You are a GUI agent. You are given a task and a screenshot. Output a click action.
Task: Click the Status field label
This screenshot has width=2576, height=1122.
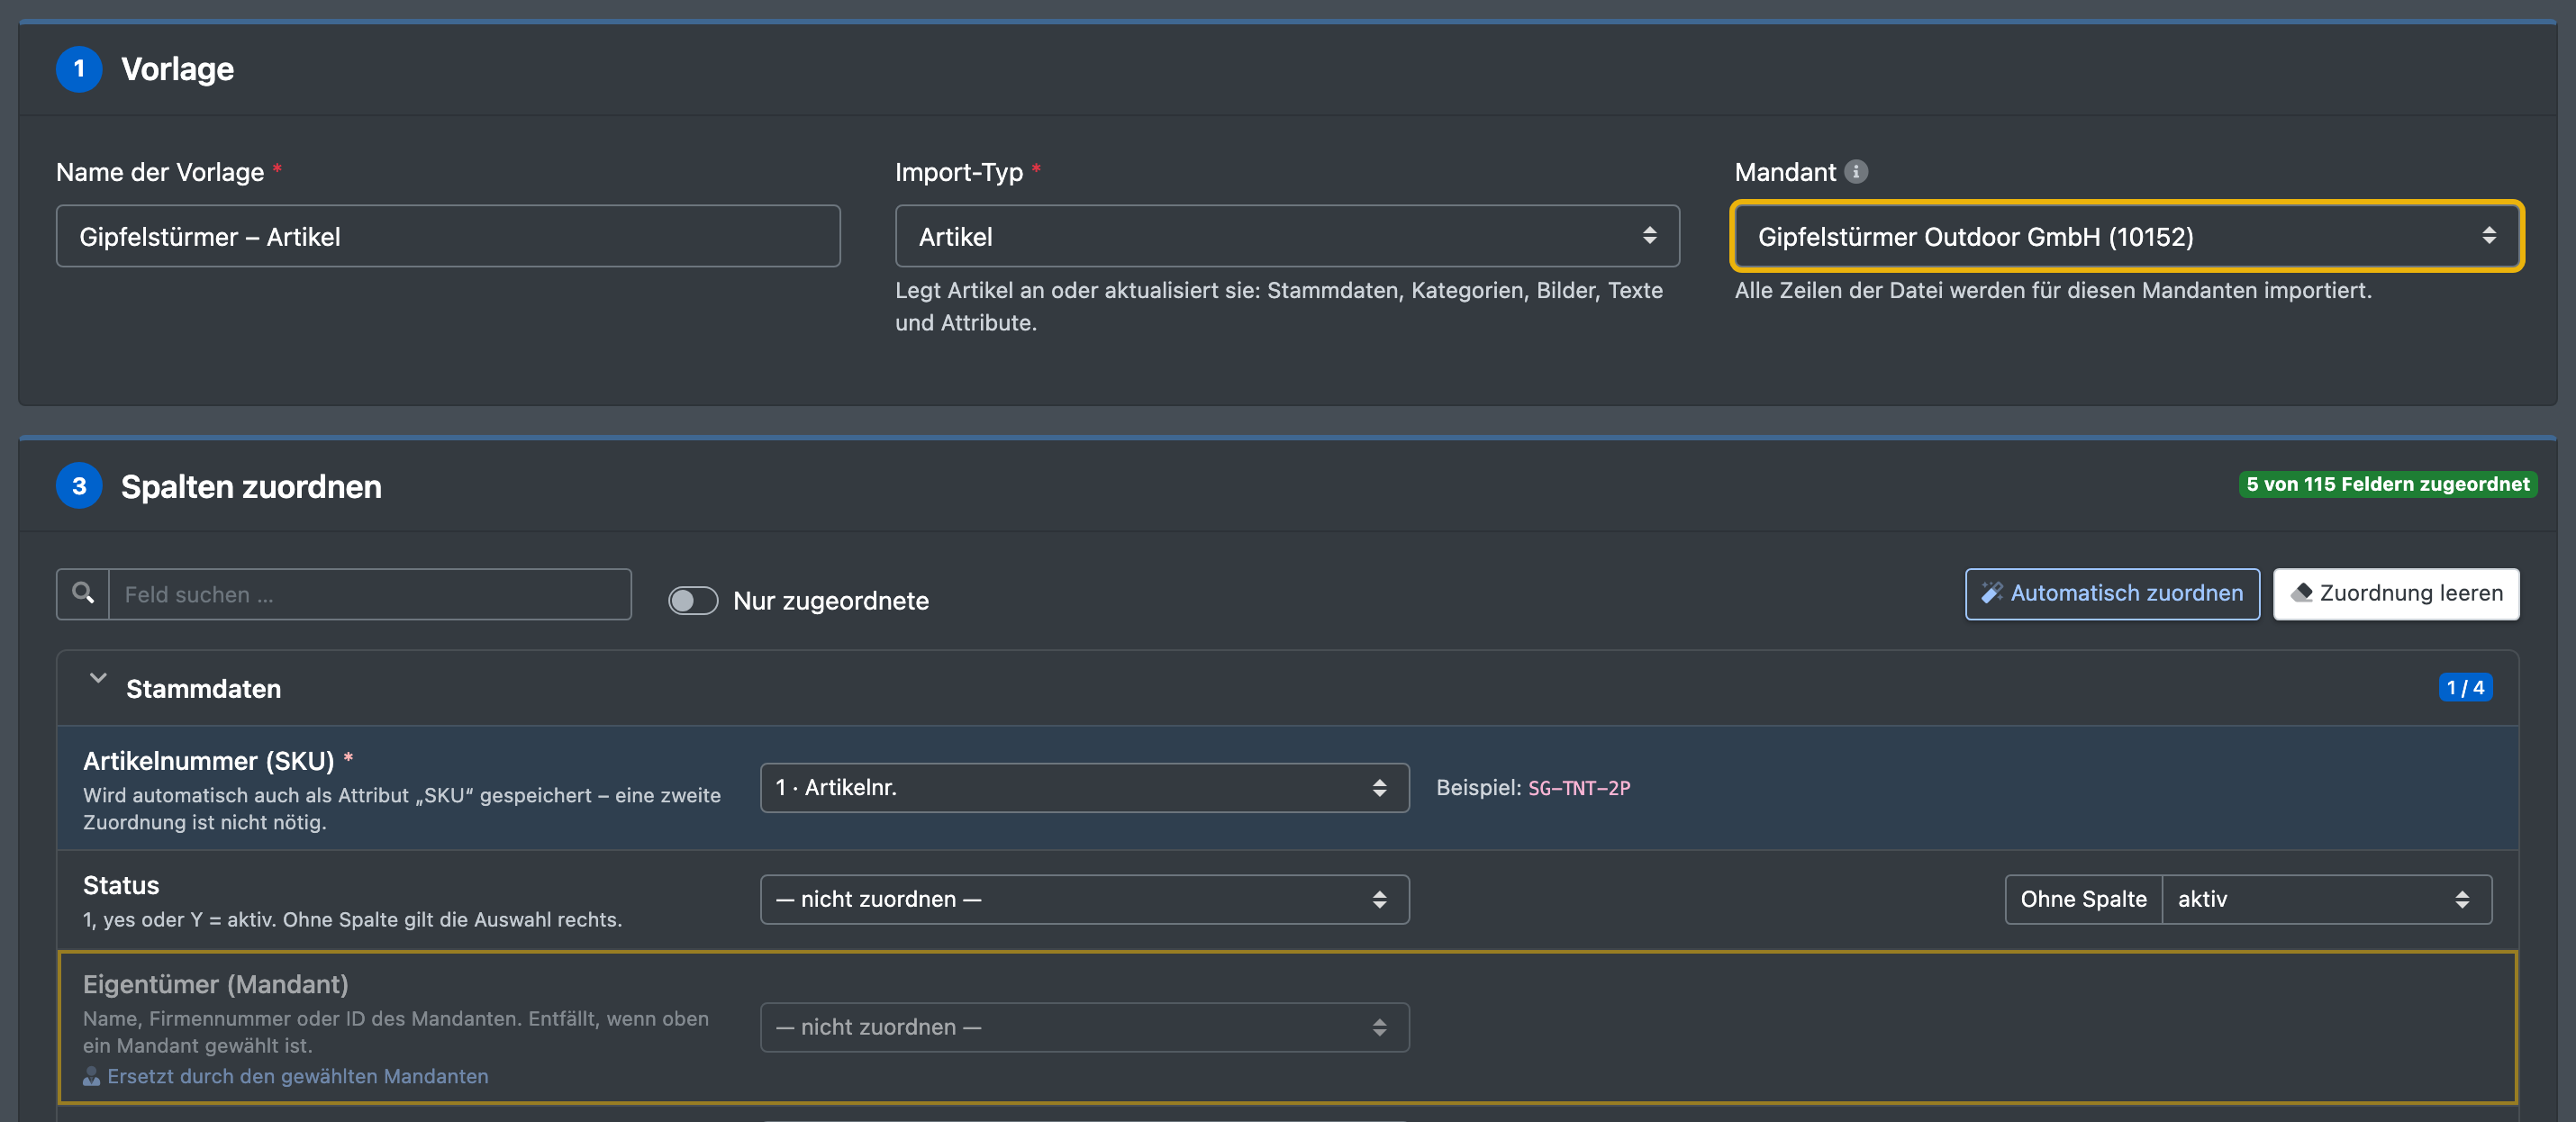[121, 885]
